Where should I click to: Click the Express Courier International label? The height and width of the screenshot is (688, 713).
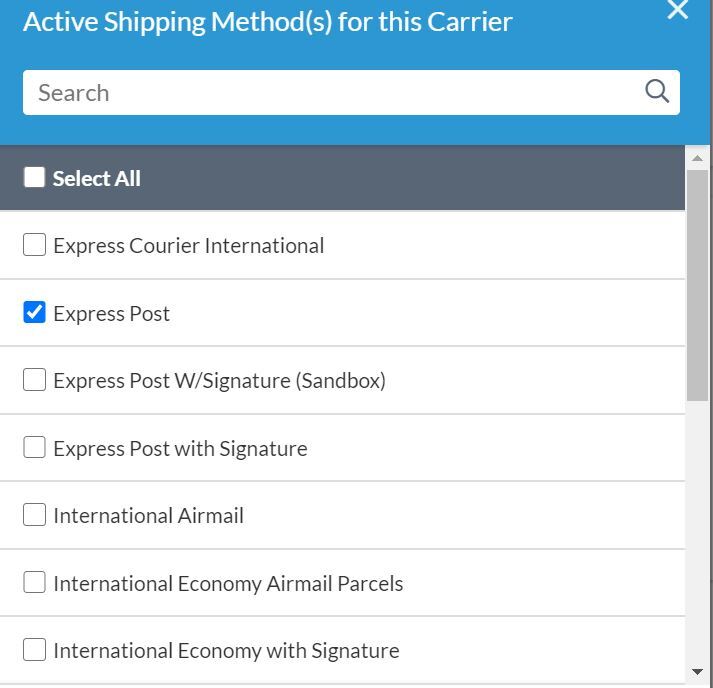188,246
